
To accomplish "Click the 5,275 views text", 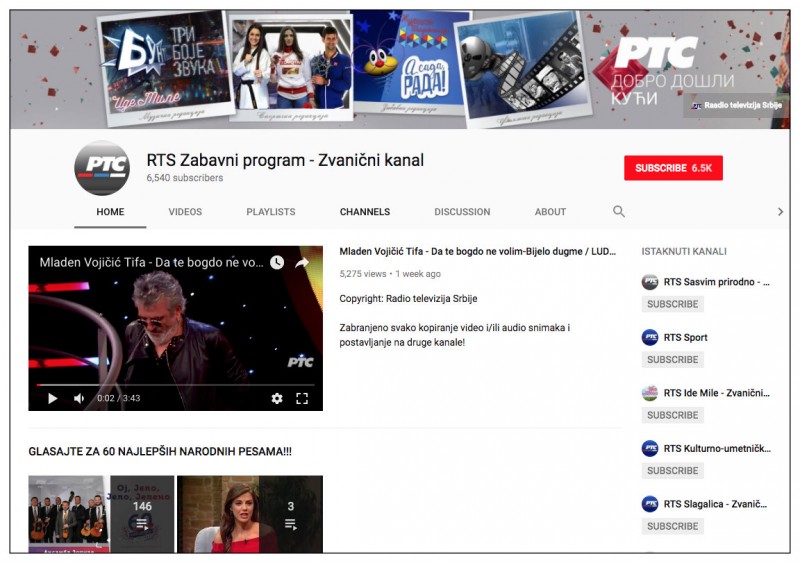I will point(363,274).
